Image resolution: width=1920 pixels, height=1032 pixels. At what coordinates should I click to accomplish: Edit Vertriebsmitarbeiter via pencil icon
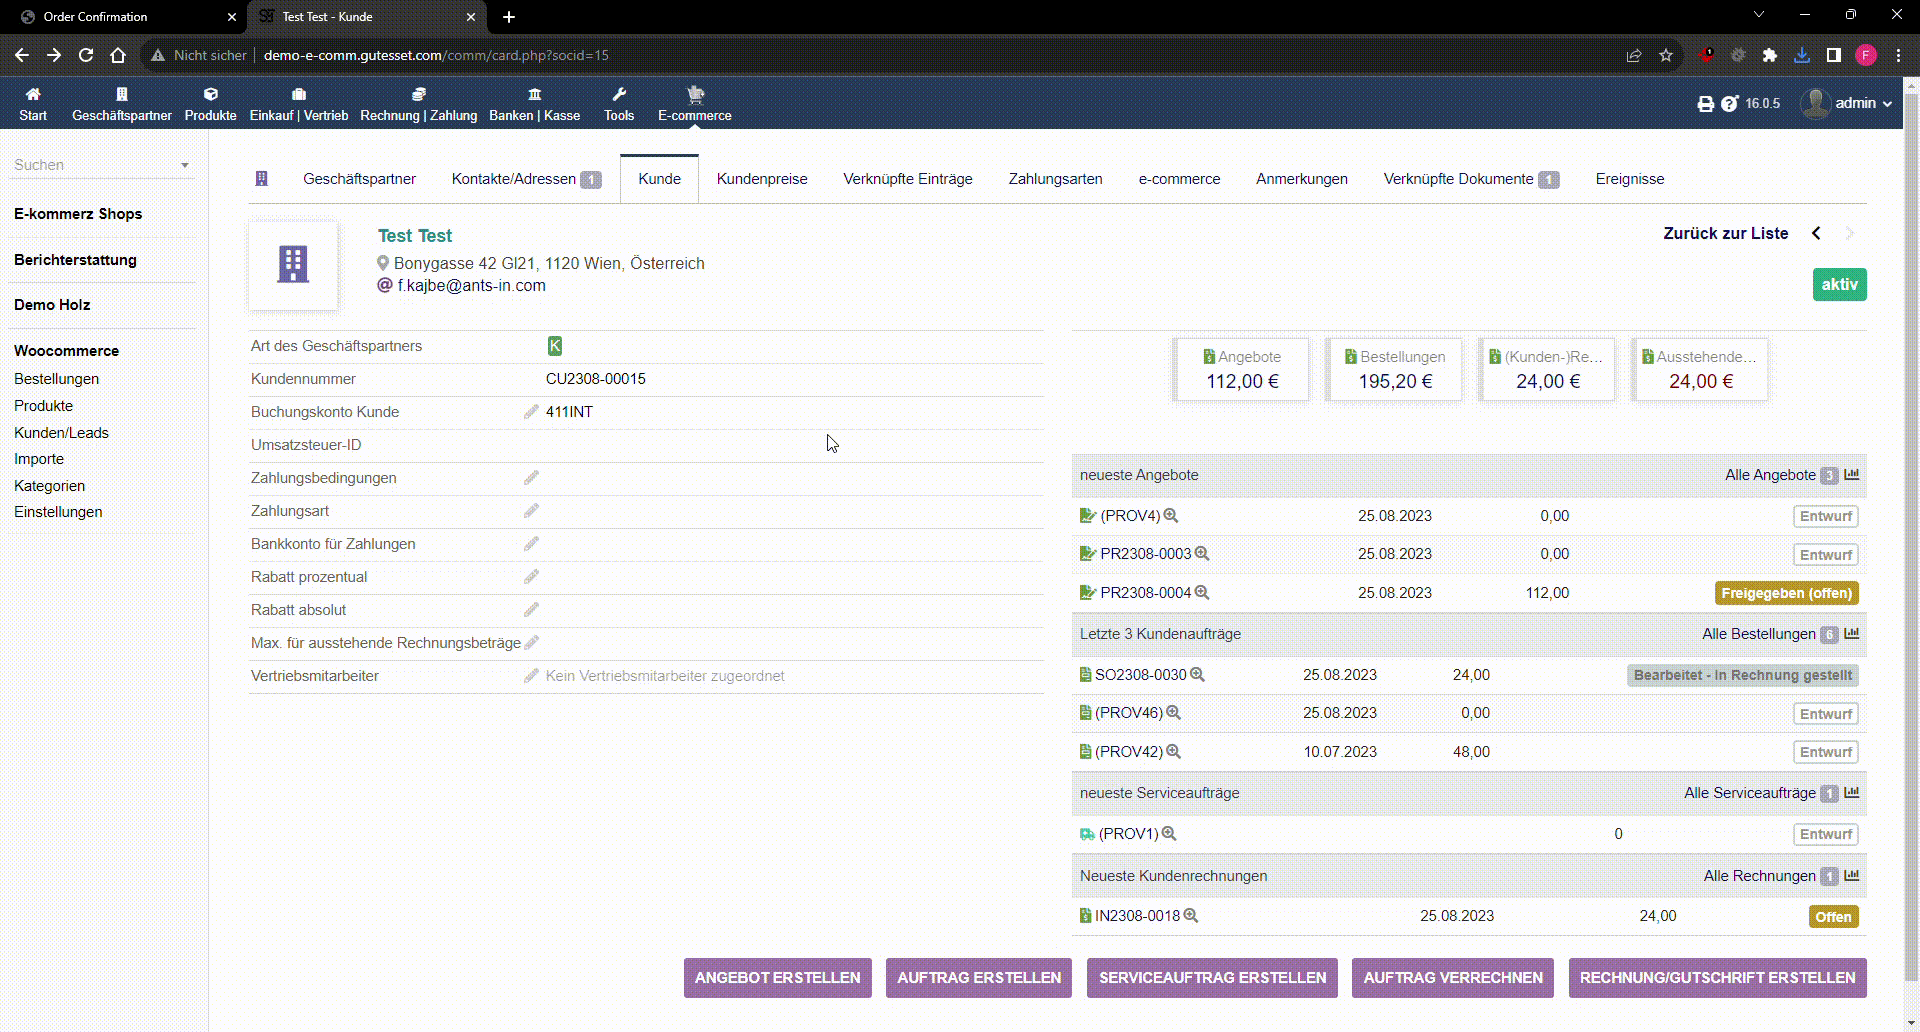[531, 676]
